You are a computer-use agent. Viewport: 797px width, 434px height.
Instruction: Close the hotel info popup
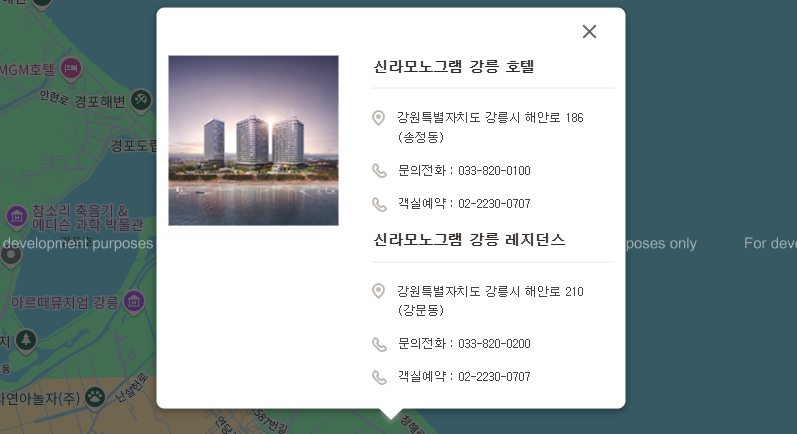589,32
